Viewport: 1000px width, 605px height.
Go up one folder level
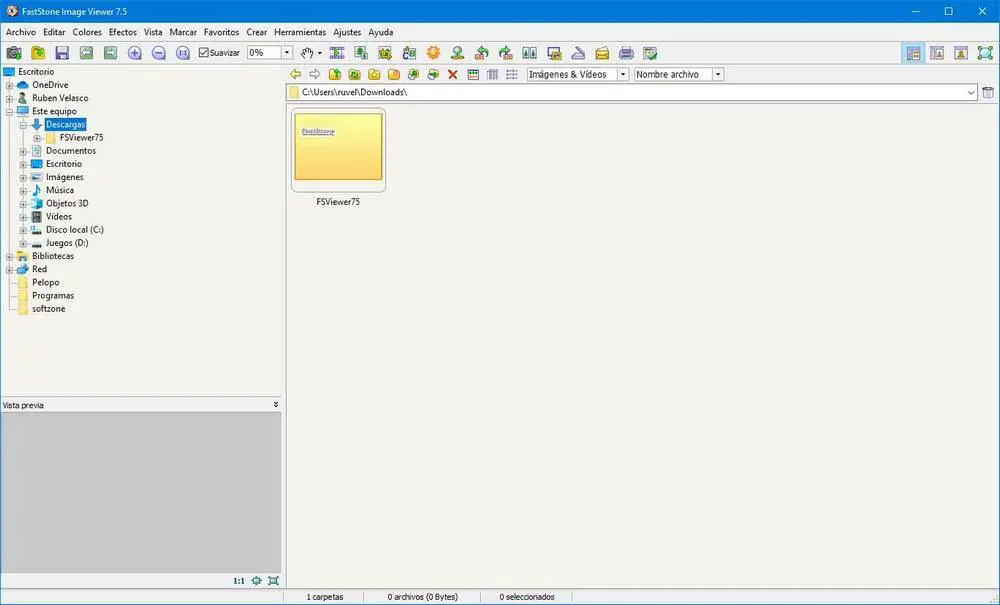point(335,75)
